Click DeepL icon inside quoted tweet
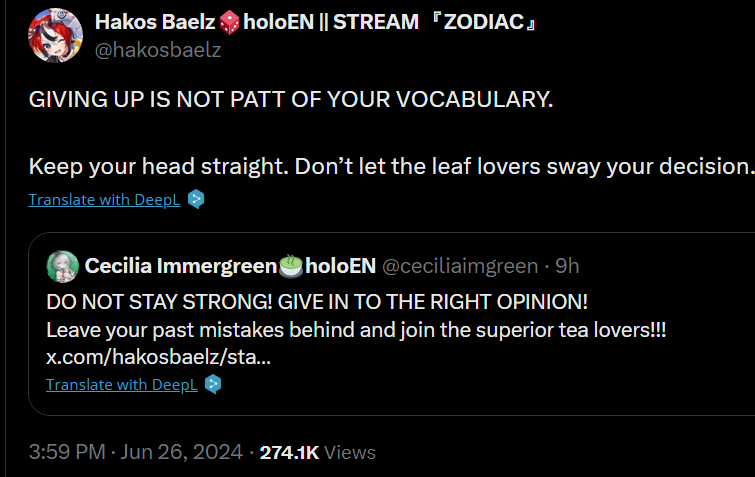 coord(213,385)
